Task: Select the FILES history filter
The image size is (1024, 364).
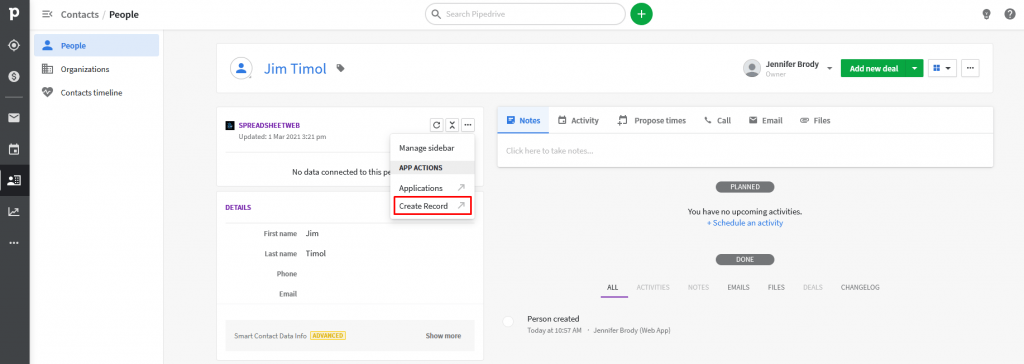Action: click(x=776, y=288)
